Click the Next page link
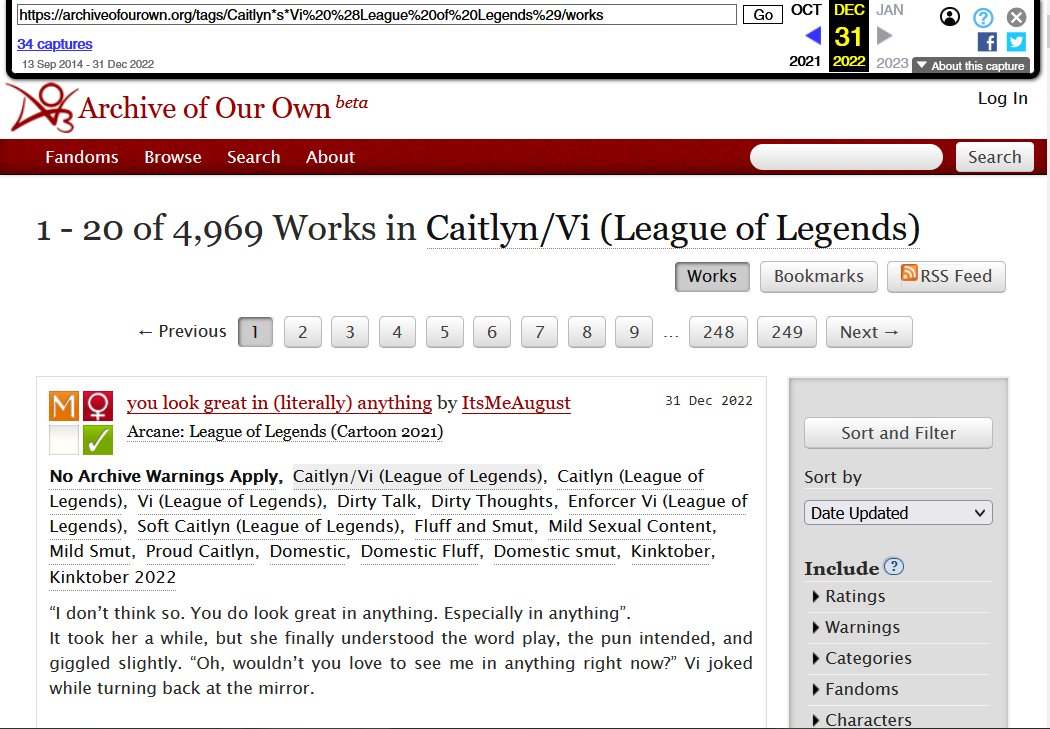The image size is (1050, 729). (869, 332)
